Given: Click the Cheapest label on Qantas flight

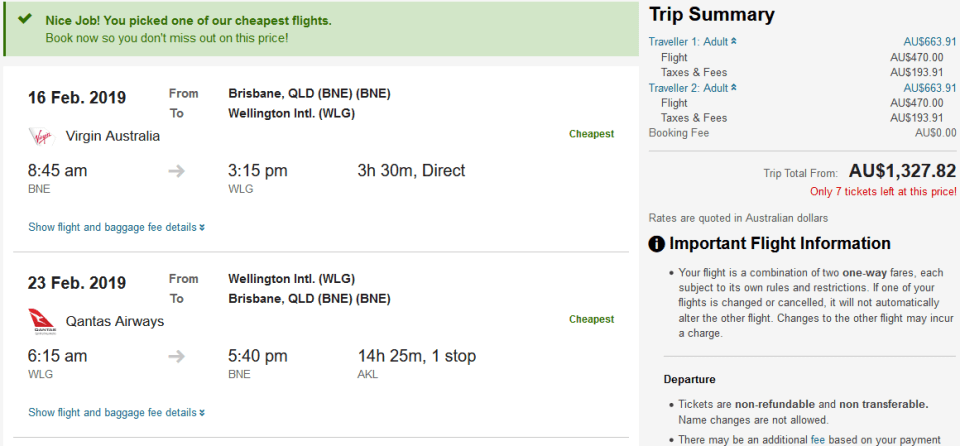Looking at the screenshot, I should [591, 319].
